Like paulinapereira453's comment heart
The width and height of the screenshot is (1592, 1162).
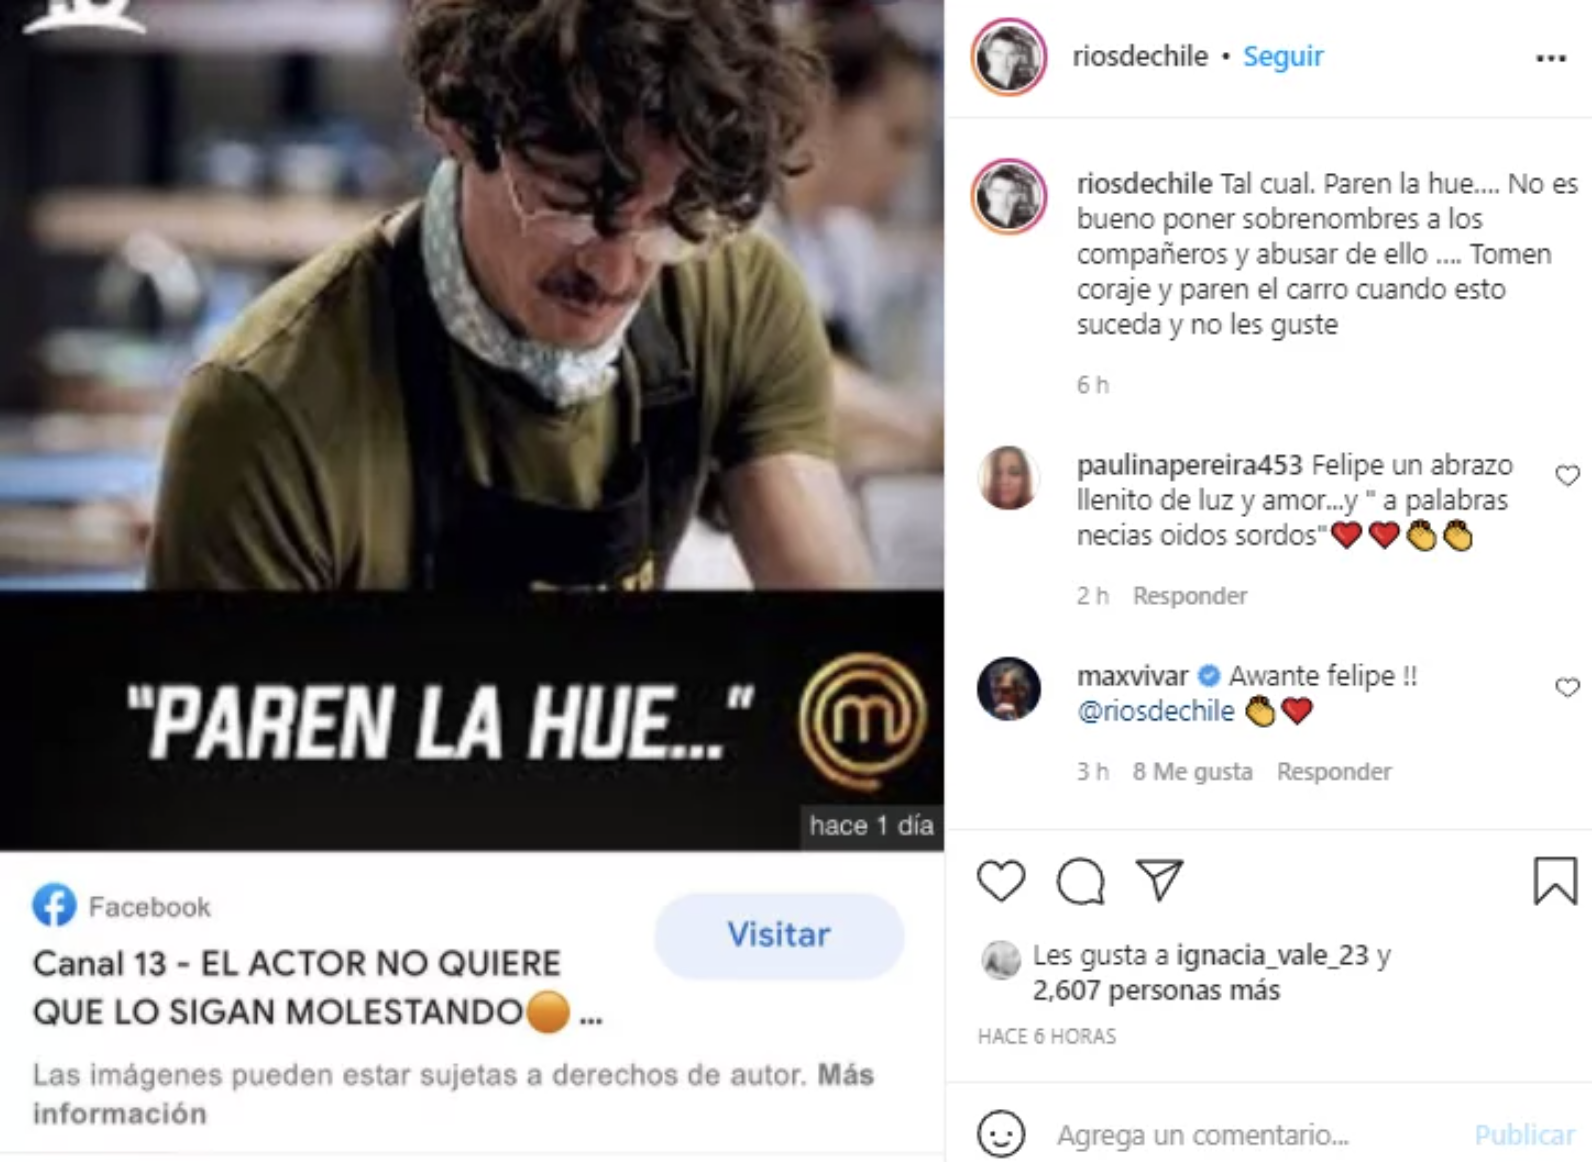pos(1567,476)
